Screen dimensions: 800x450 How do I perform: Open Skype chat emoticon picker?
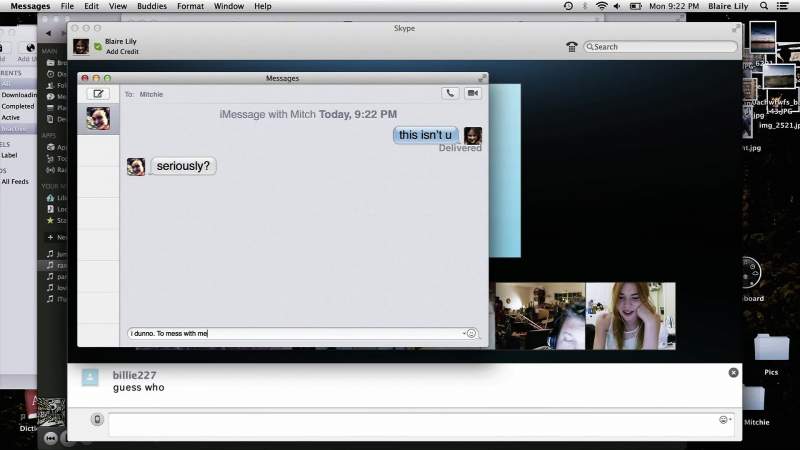tap(724, 420)
